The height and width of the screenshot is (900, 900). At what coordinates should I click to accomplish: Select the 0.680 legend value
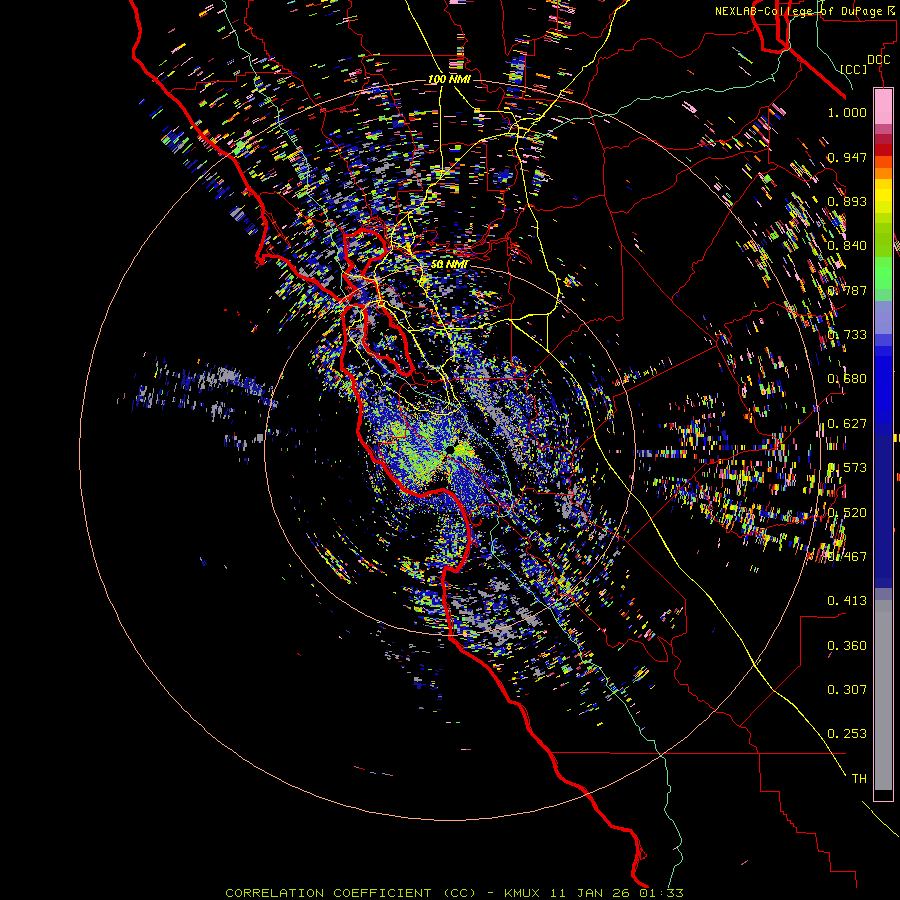tap(847, 379)
